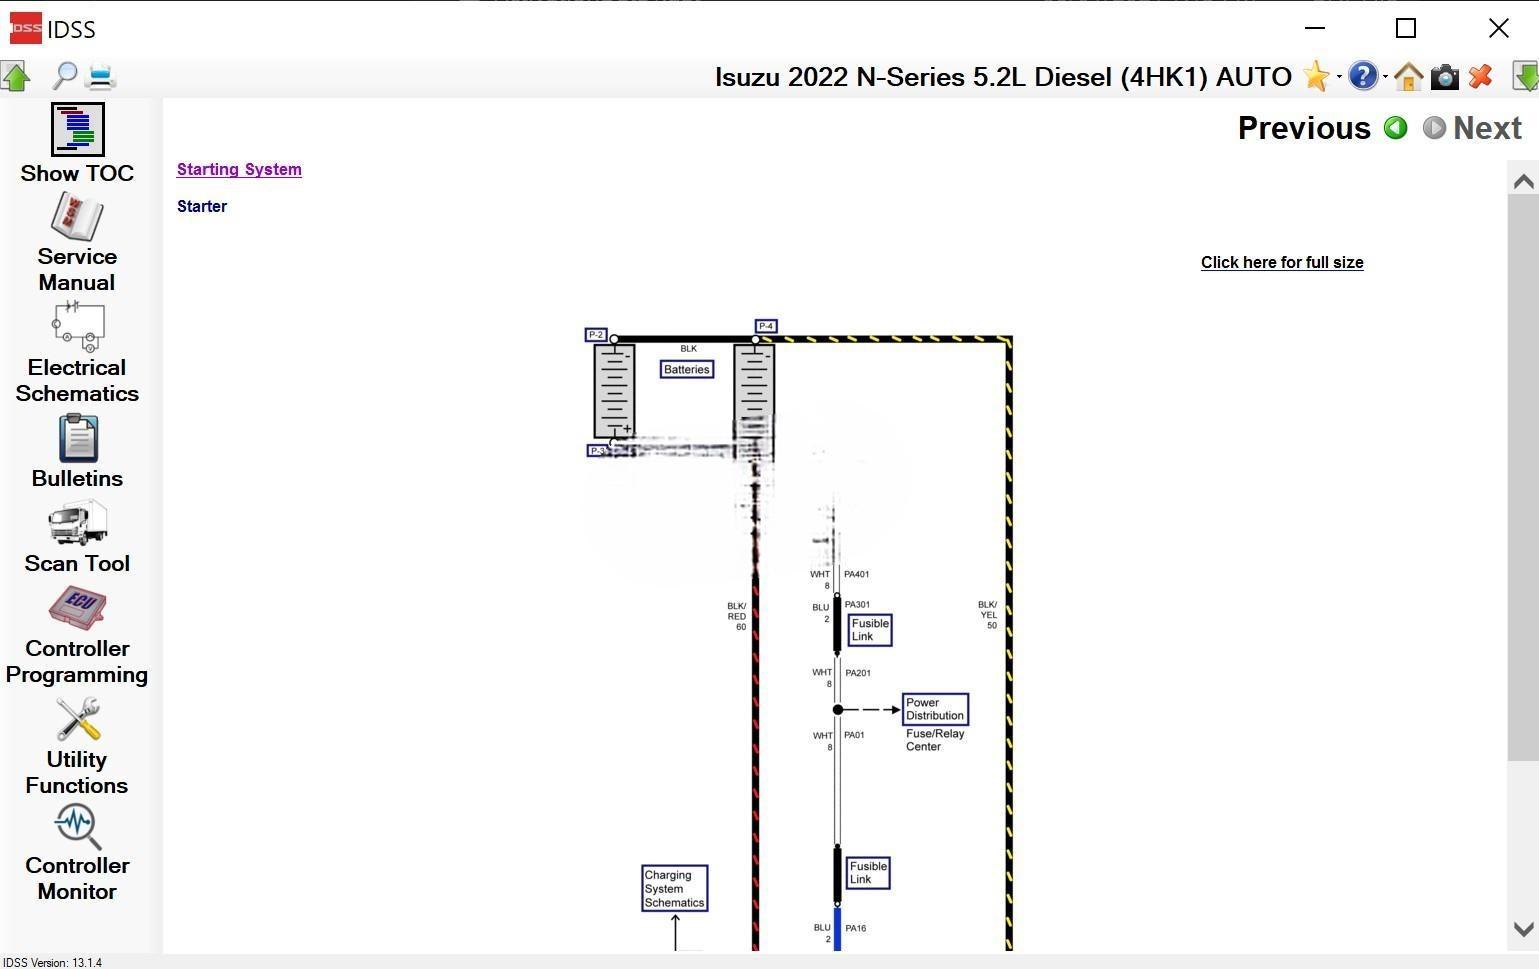Open Controller Programming
Image resolution: width=1539 pixels, height=969 pixels.
pos(77,635)
